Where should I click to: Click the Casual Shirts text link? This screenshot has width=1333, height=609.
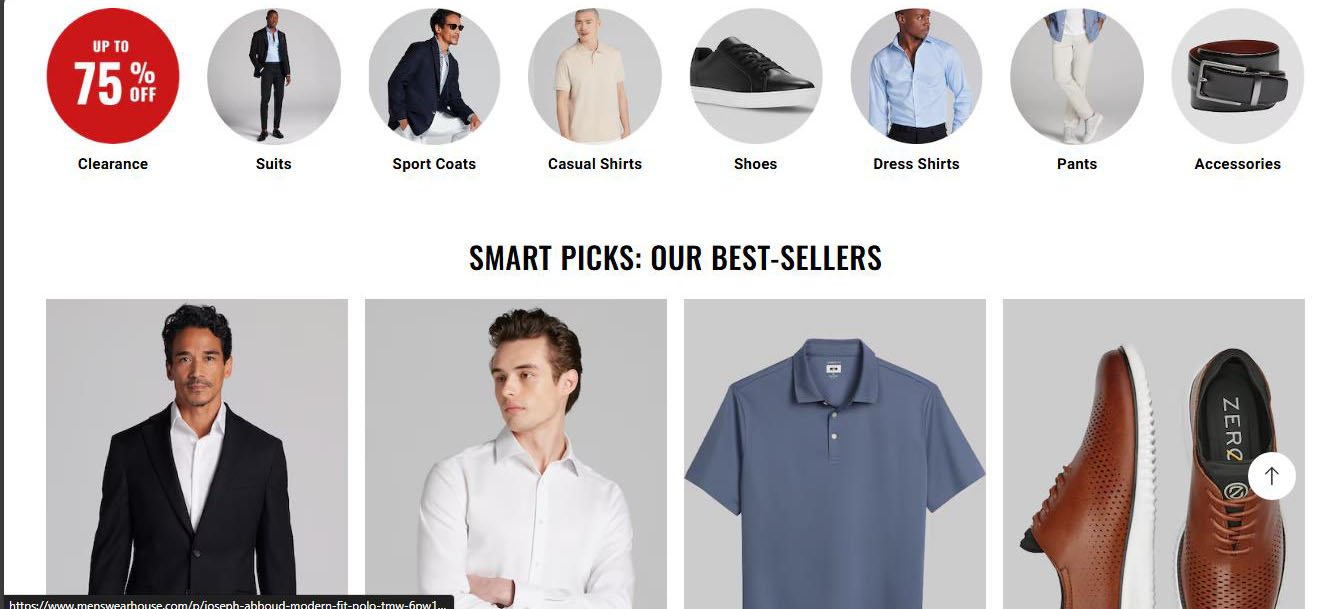click(595, 164)
